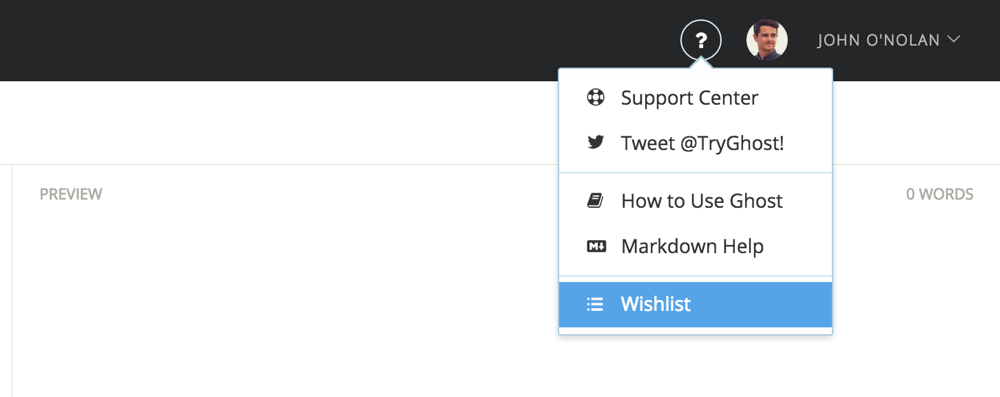Open Support Center from help menu

(695, 98)
